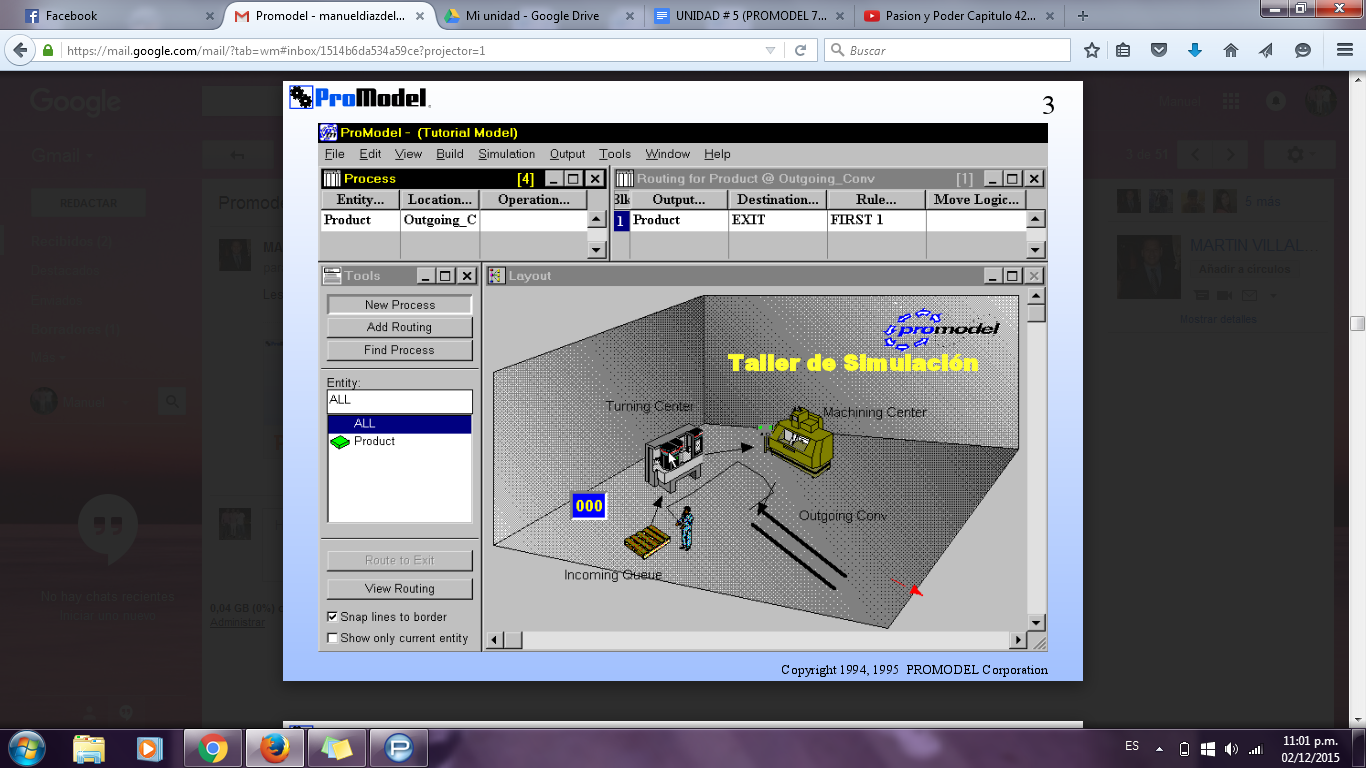Switch to Mi unidad Google Drive tab
This screenshot has height=768, width=1366.
(x=539, y=16)
